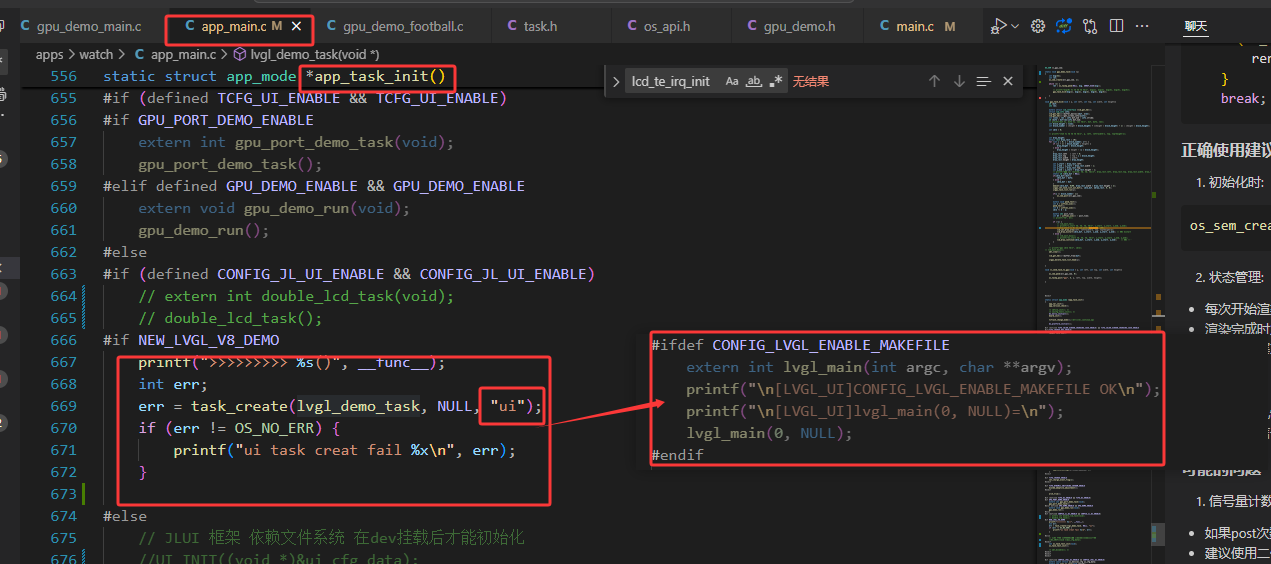Click lvgl_demo_task in the task_create call
The height and width of the screenshot is (564, 1271).
[x=360, y=406]
